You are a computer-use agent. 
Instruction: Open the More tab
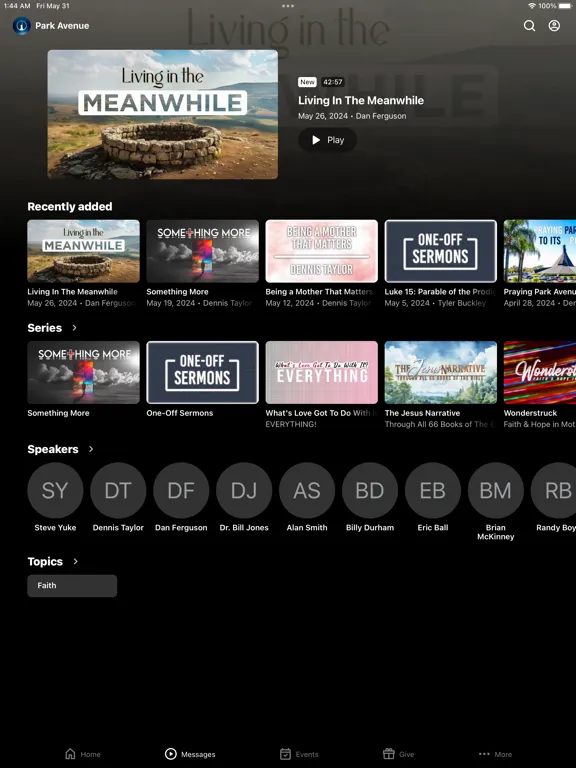[495, 754]
